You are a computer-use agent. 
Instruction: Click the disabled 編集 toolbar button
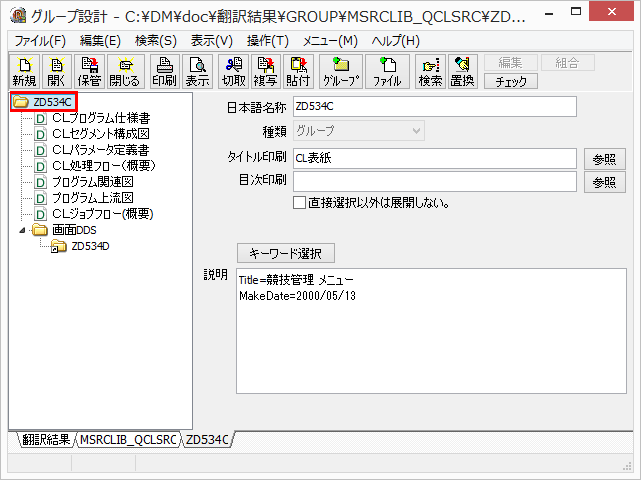pyautogui.click(x=511, y=63)
